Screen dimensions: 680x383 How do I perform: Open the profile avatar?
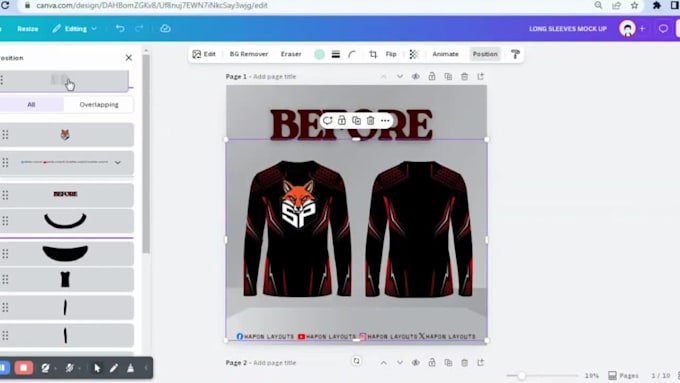[627, 29]
